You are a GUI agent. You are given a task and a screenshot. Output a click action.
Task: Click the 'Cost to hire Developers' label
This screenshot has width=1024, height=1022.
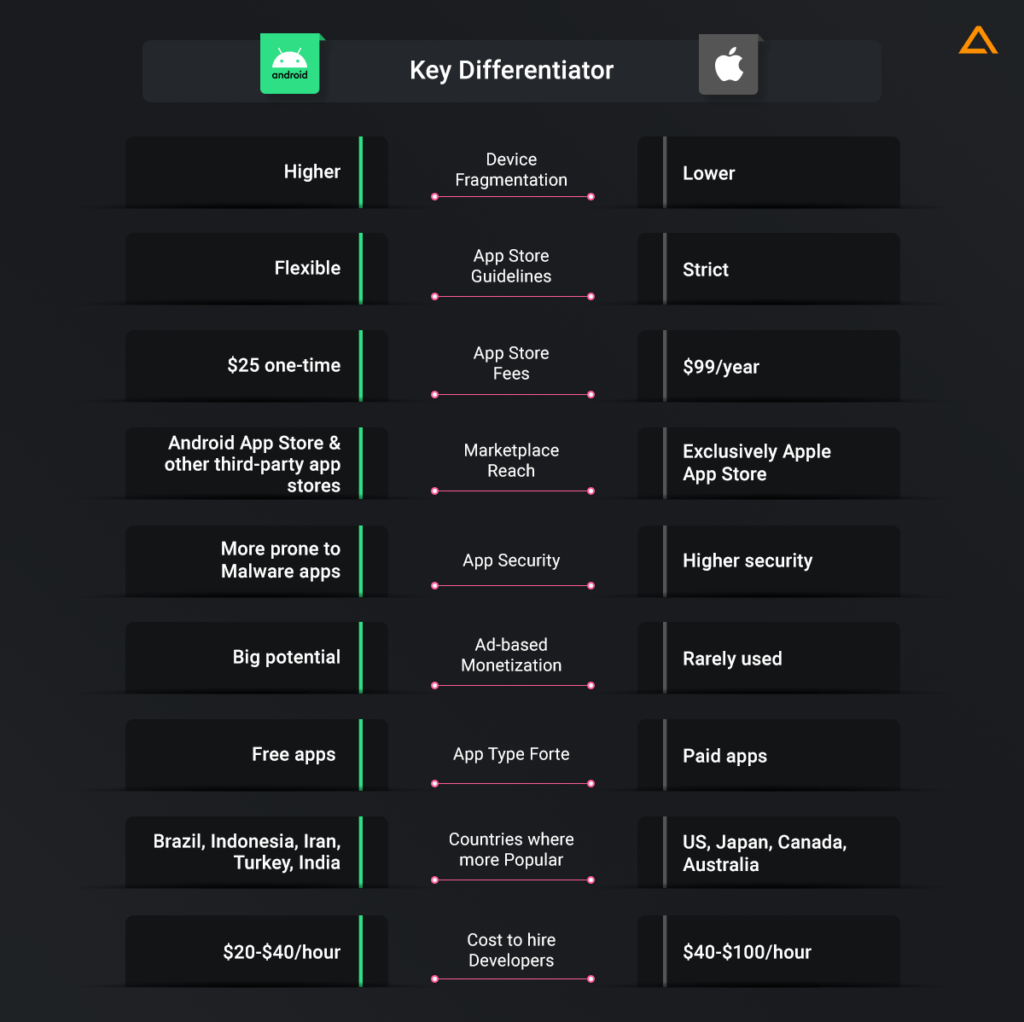(x=511, y=950)
